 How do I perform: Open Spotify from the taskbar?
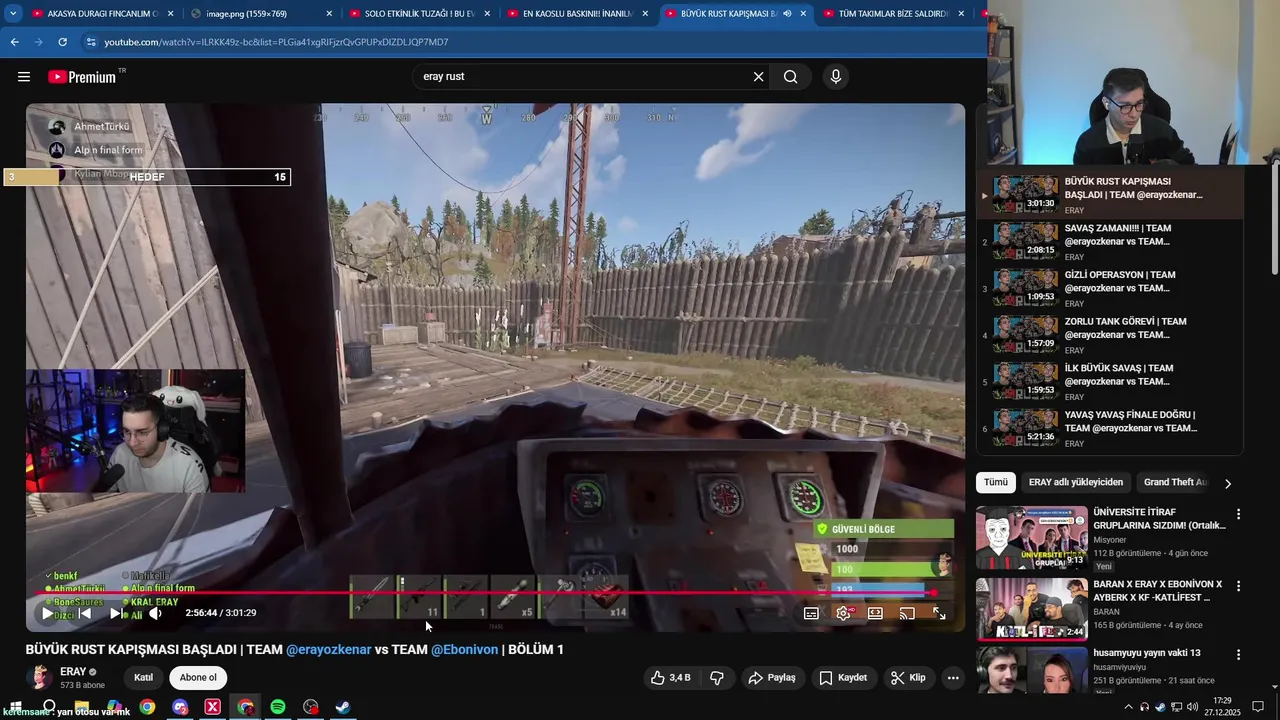(x=278, y=707)
